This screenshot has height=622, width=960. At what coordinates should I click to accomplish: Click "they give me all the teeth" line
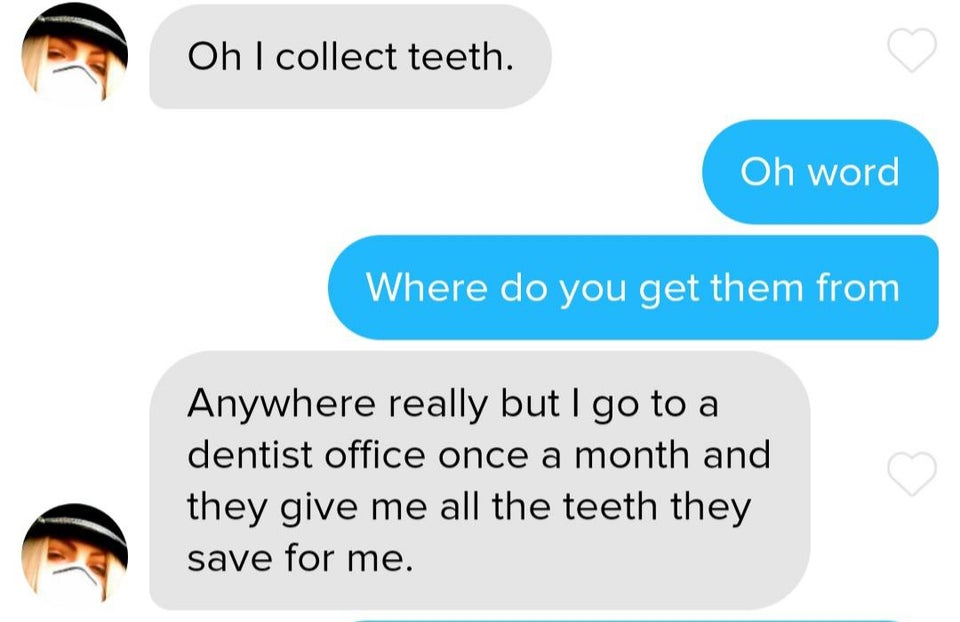coord(421,507)
